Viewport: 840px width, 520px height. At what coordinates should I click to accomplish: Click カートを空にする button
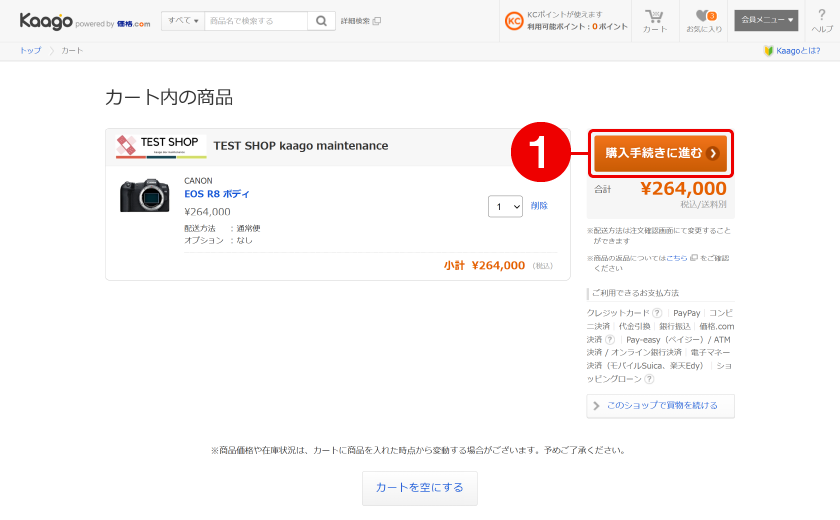point(419,488)
